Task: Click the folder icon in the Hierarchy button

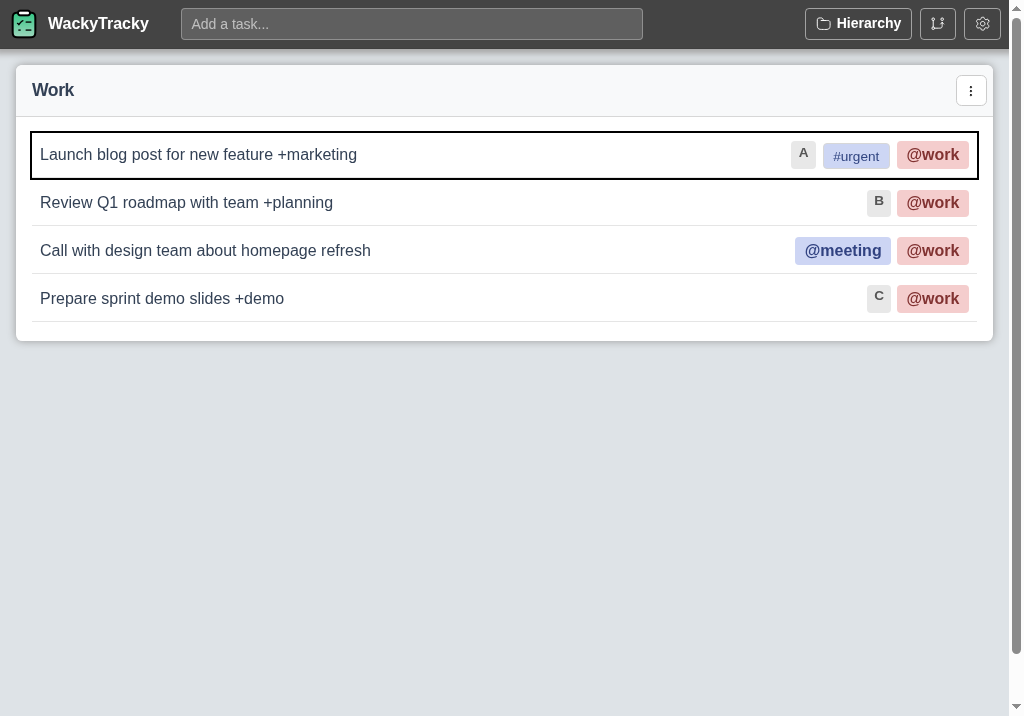Action: (823, 23)
